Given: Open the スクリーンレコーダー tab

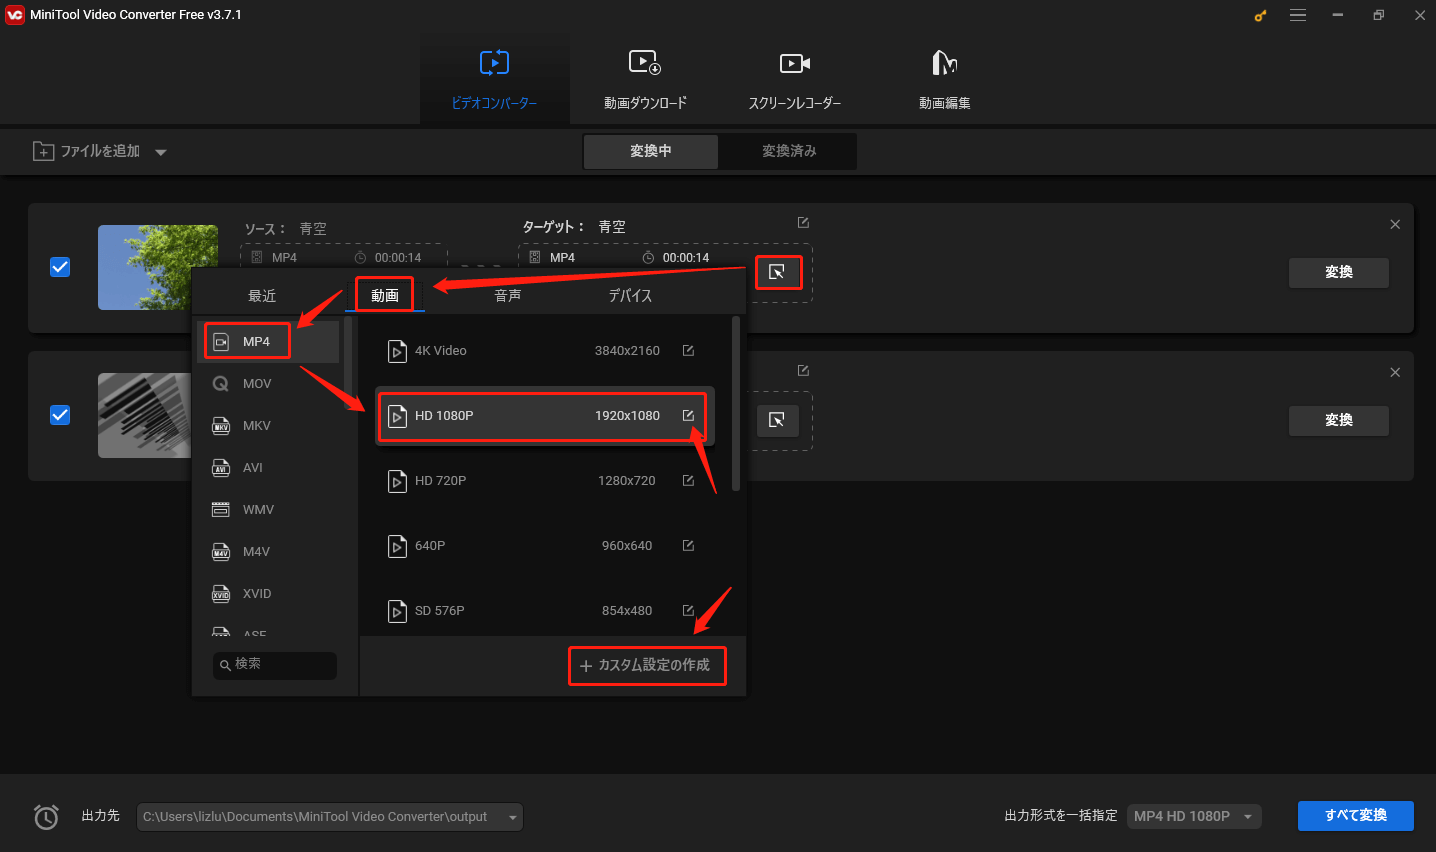Looking at the screenshot, I should [795, 79].
